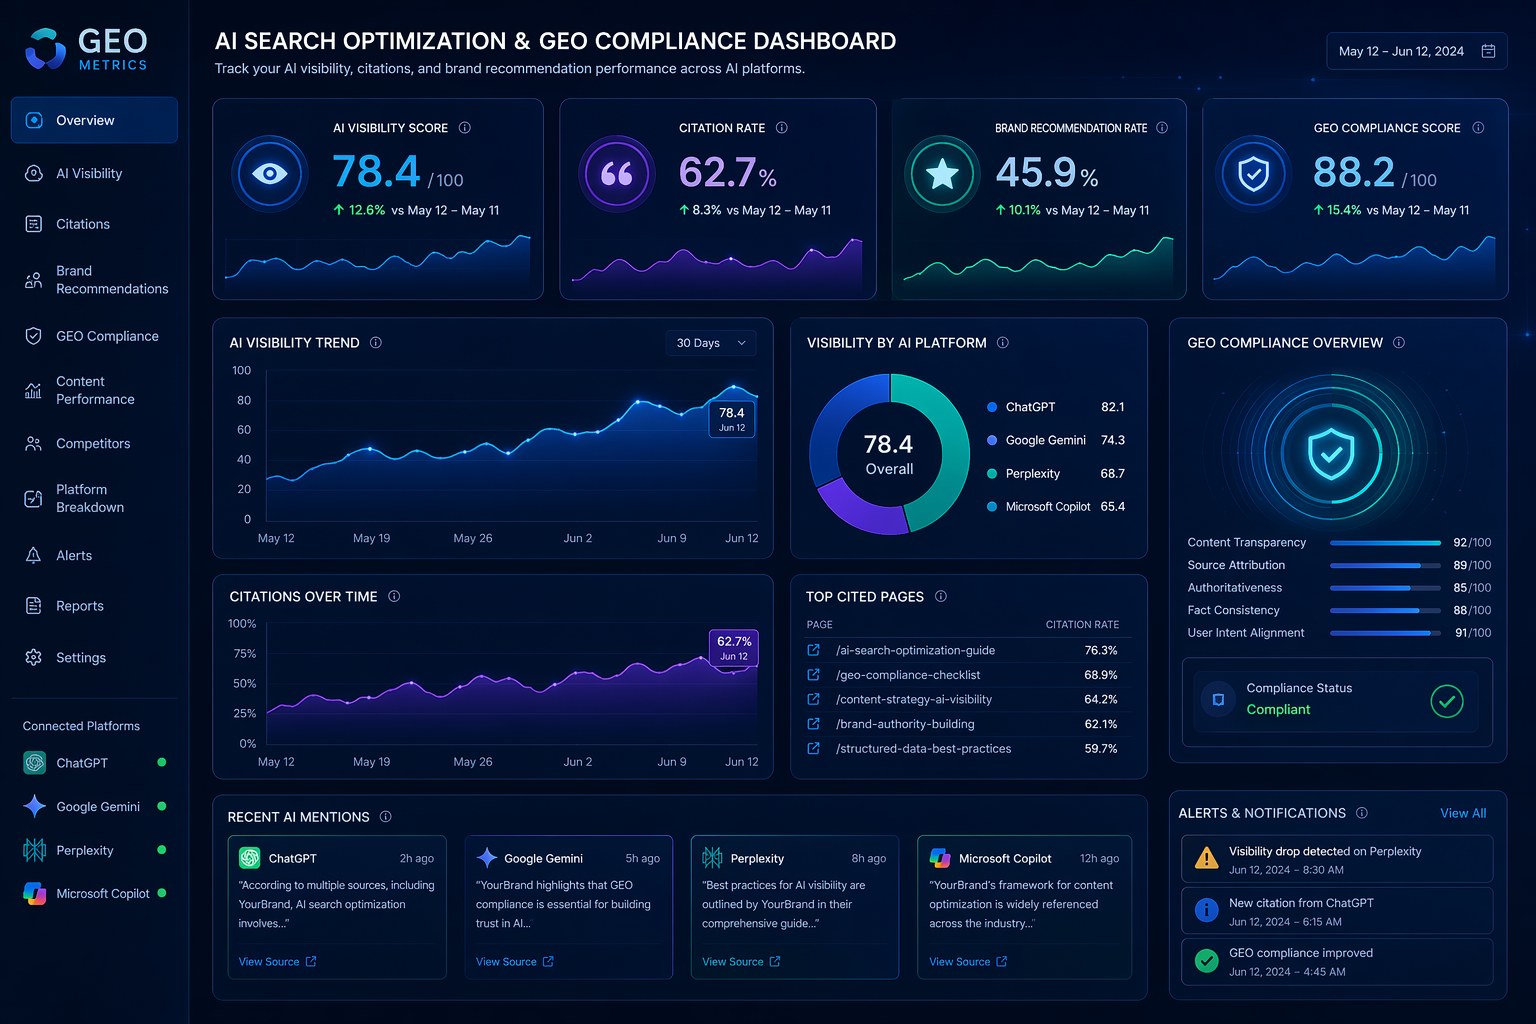Open info tooltip icon beside AI Visibility Score
The width and height of the screenshot is (1536, 1024).
click(465, 128)
